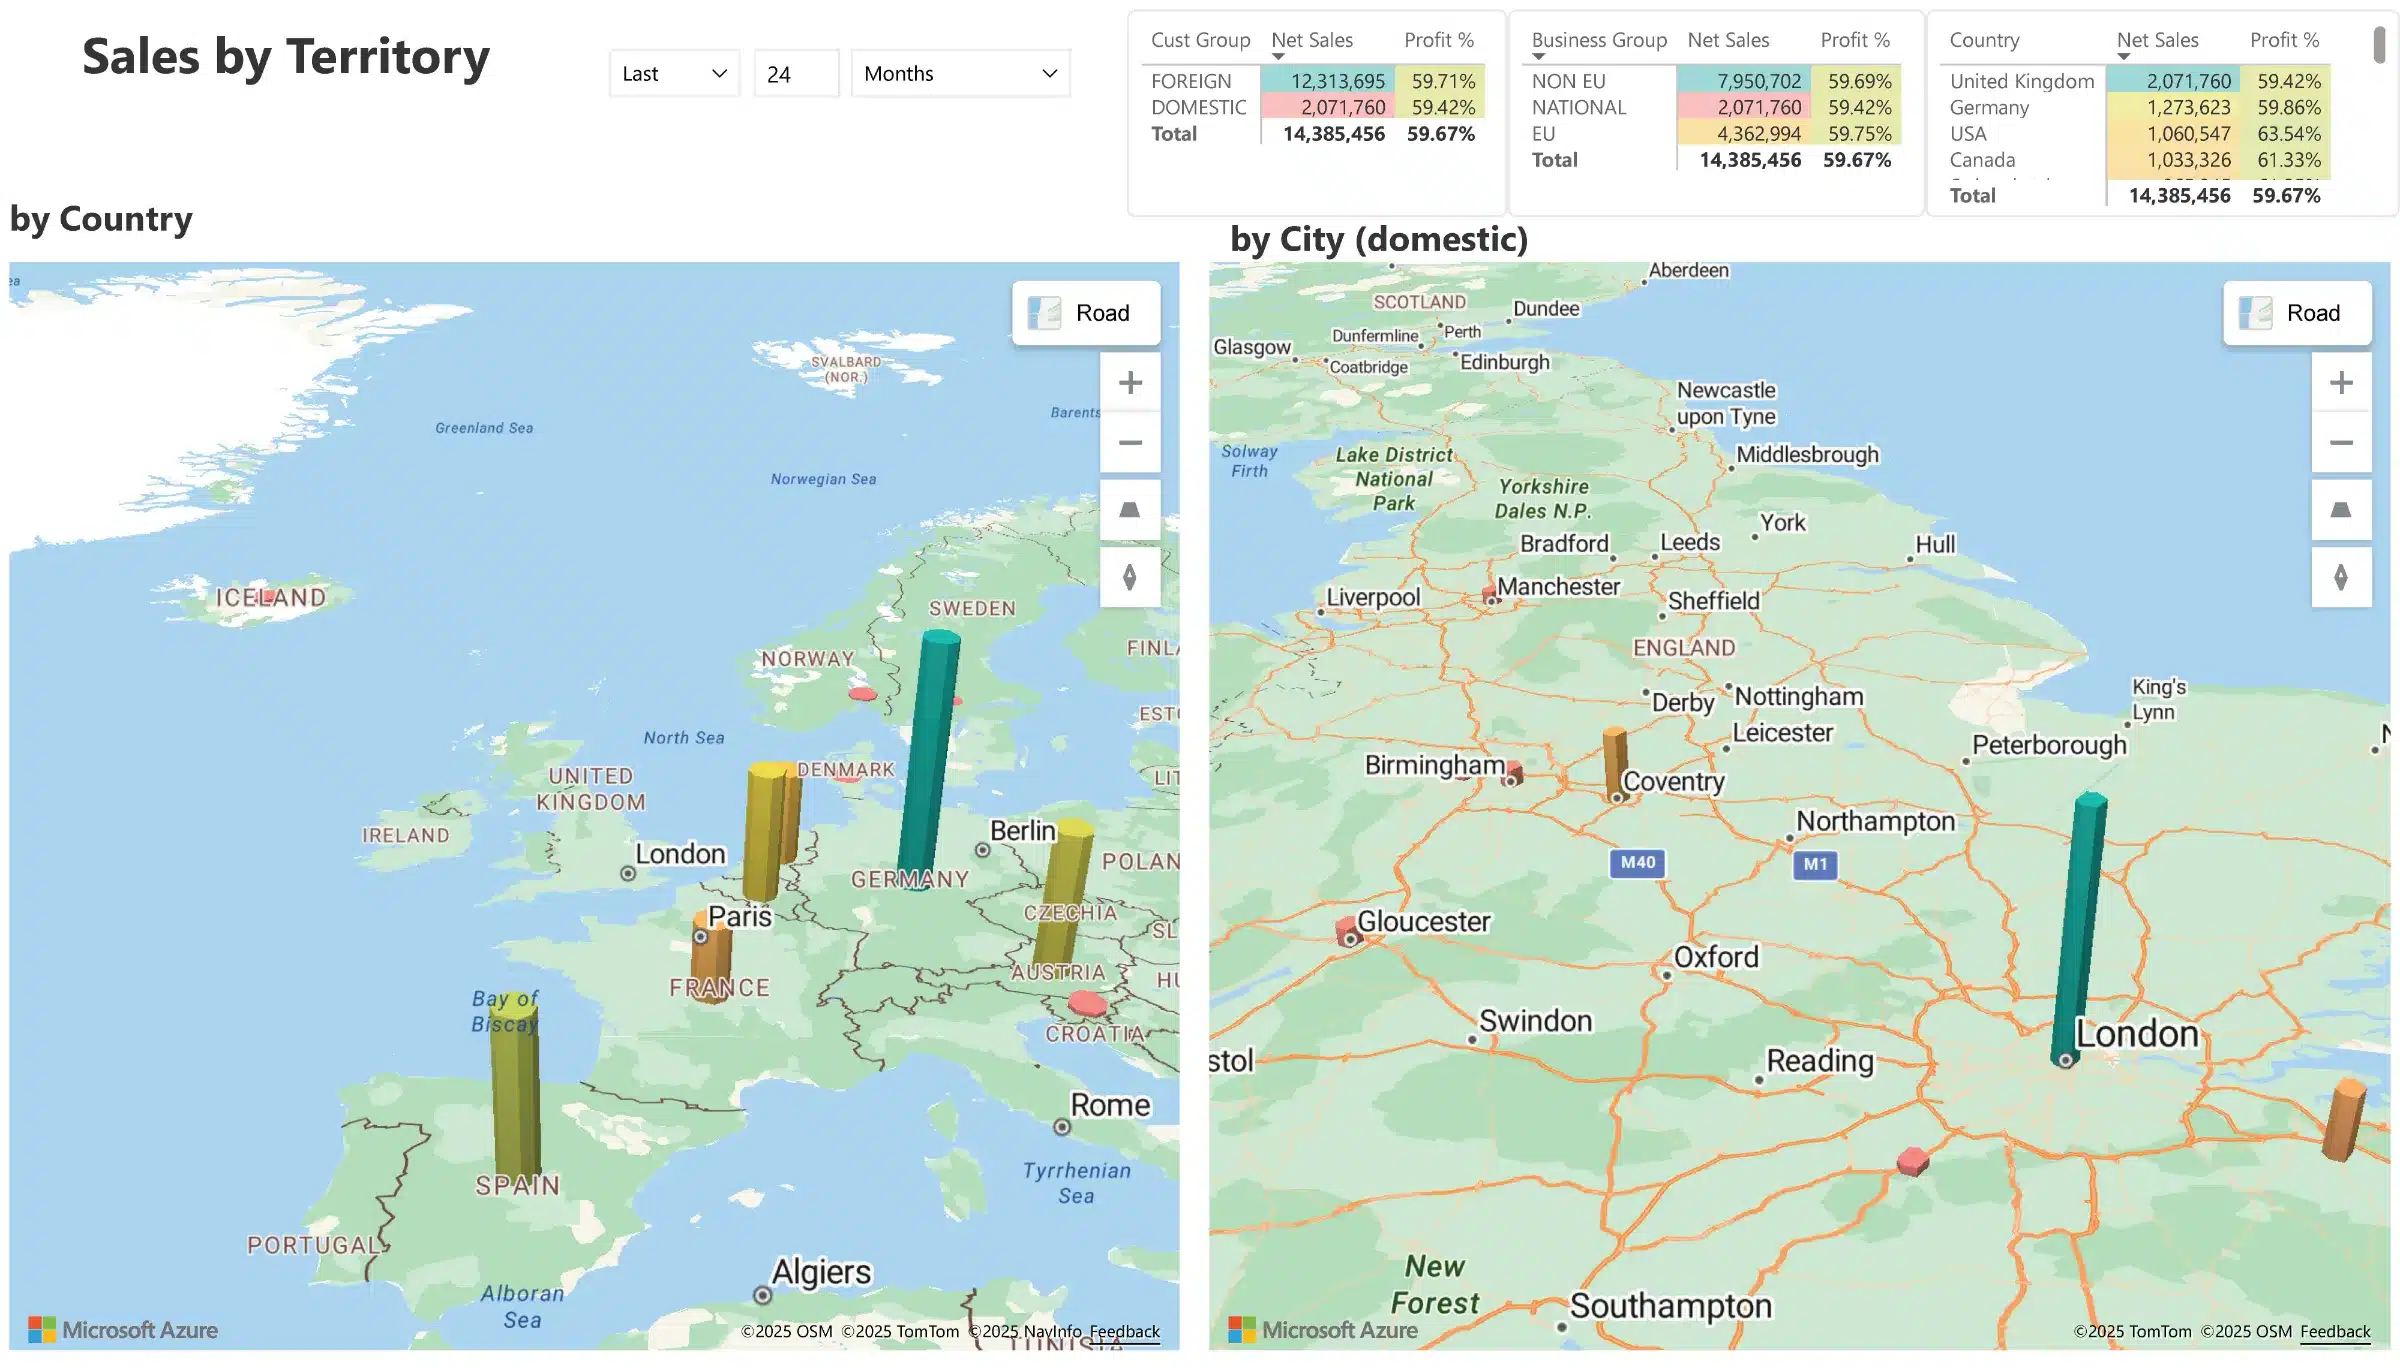
Task: Sort Cust Group table by Net Sales
Action: (1311, 40)
